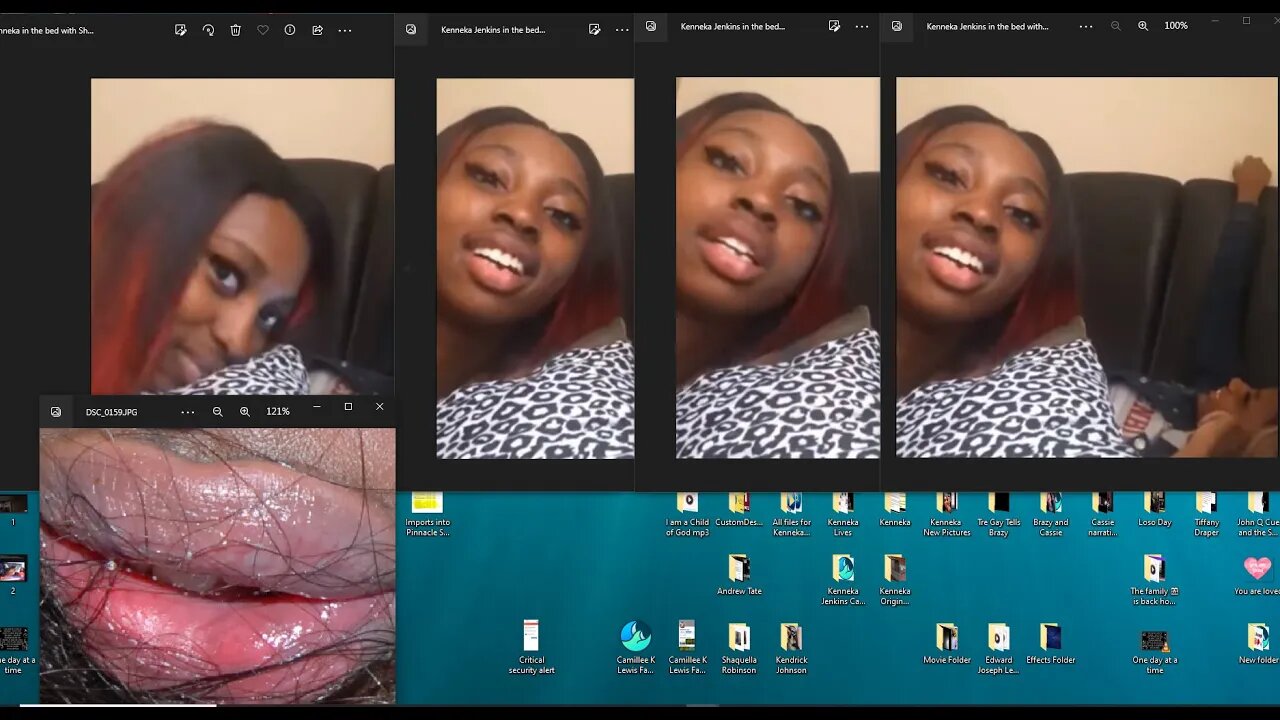Click the close-up image in the DSC_0159.JPG window
Image resolution: width=1280 pixels, height=720 pixels.
click(217, 566)
